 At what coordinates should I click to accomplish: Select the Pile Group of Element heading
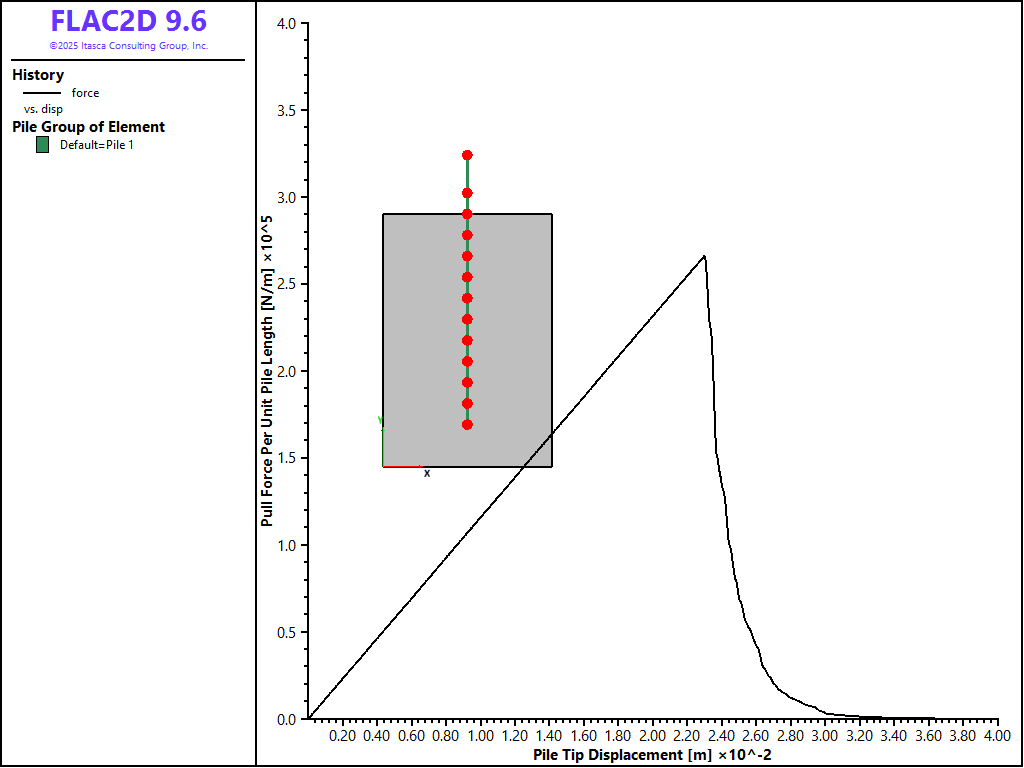88,127
